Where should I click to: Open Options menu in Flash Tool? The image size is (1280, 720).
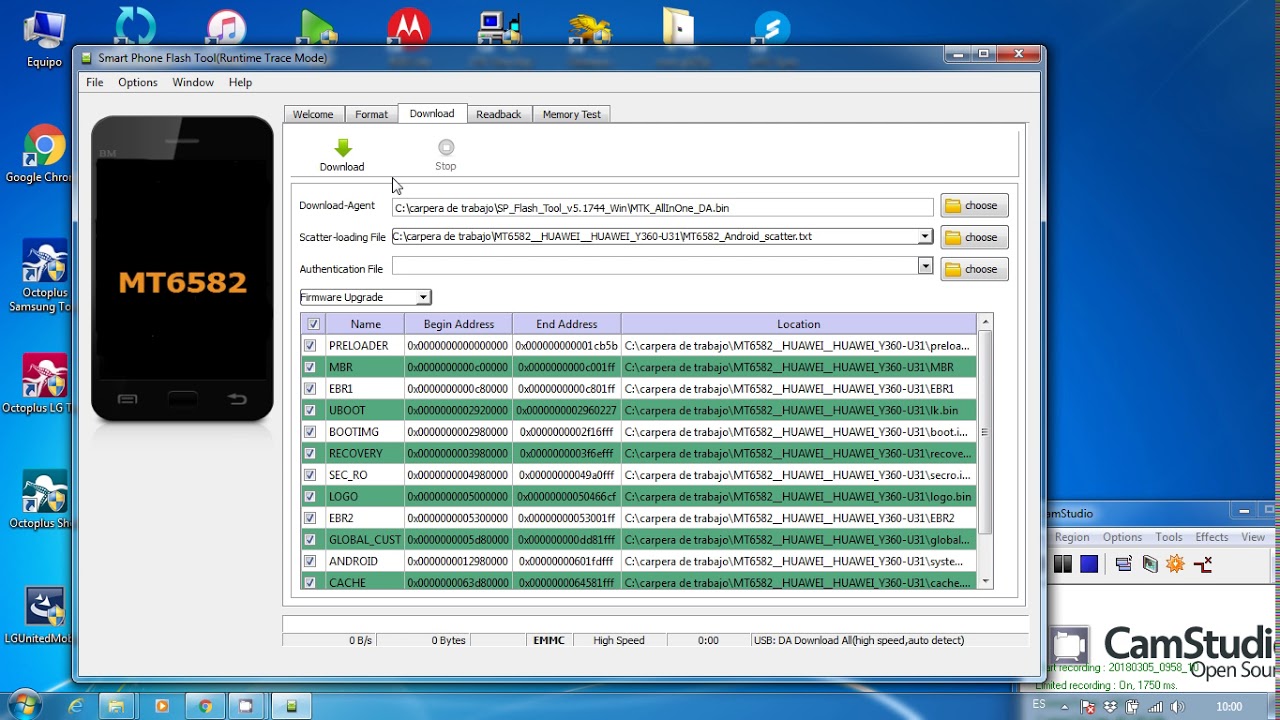tap(138, 83)
